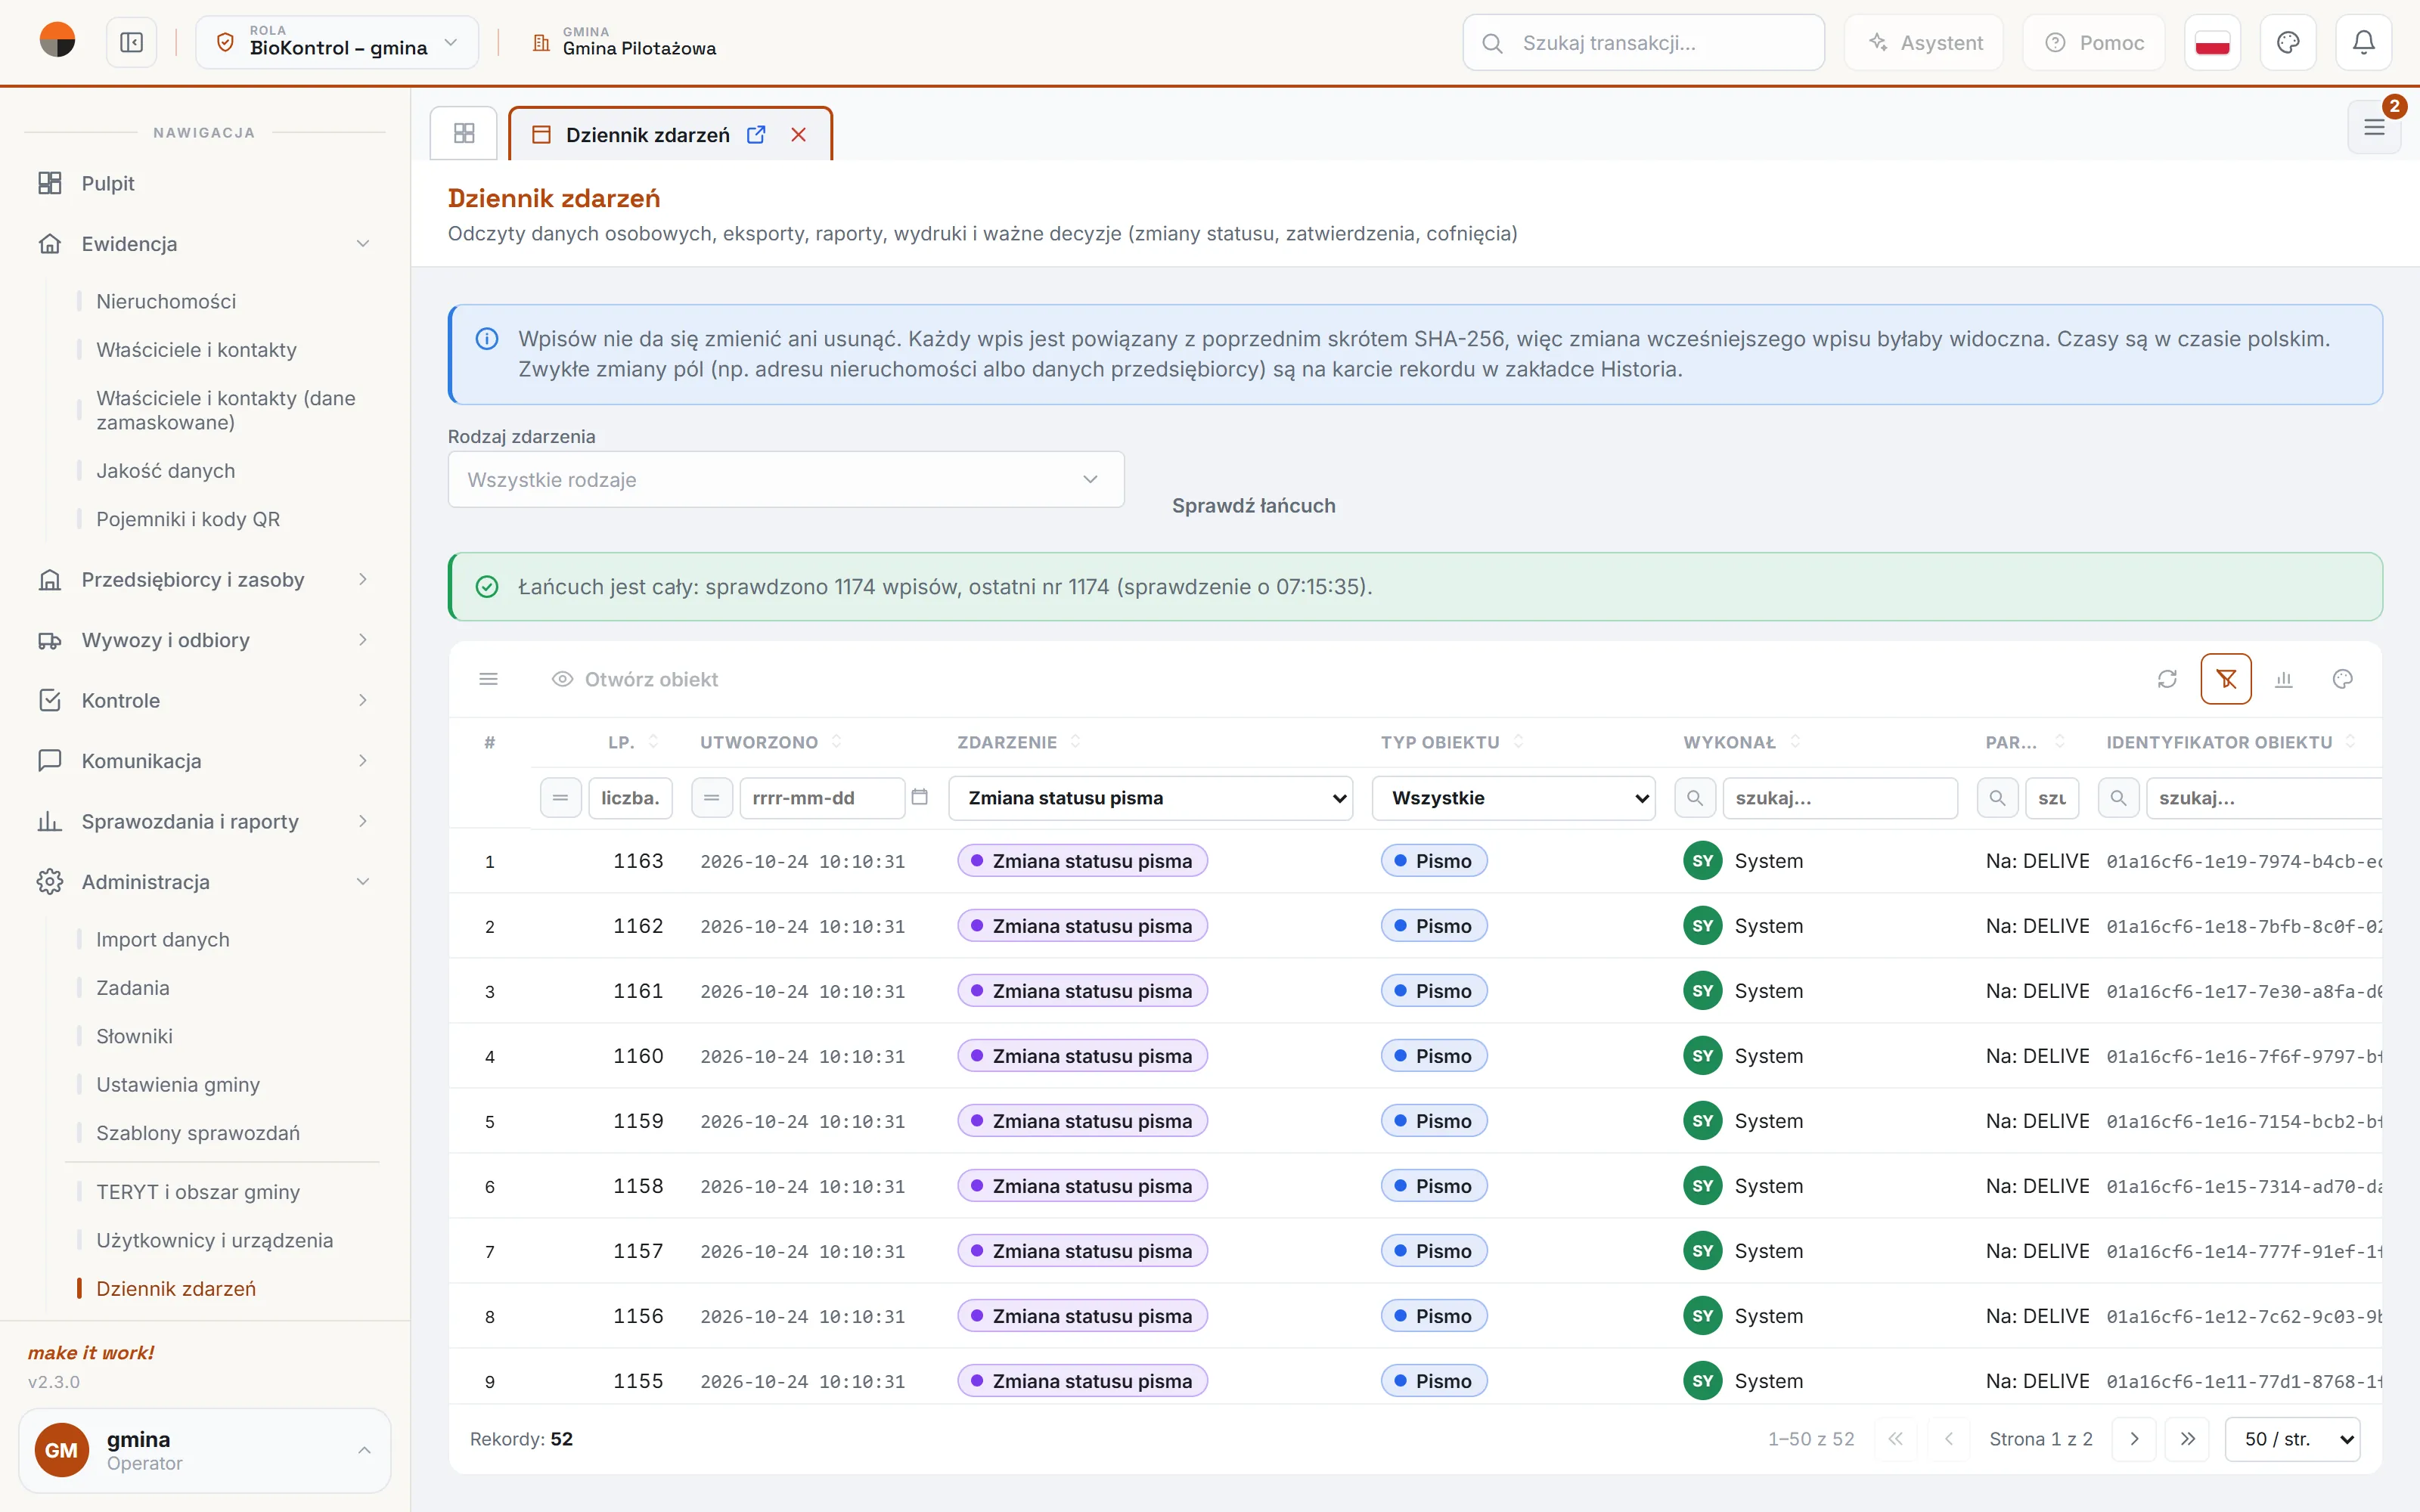Open table appearance palette icon
Image resolution: width=2420 pixels, height=1512 pixels.
click(2342, 679)
